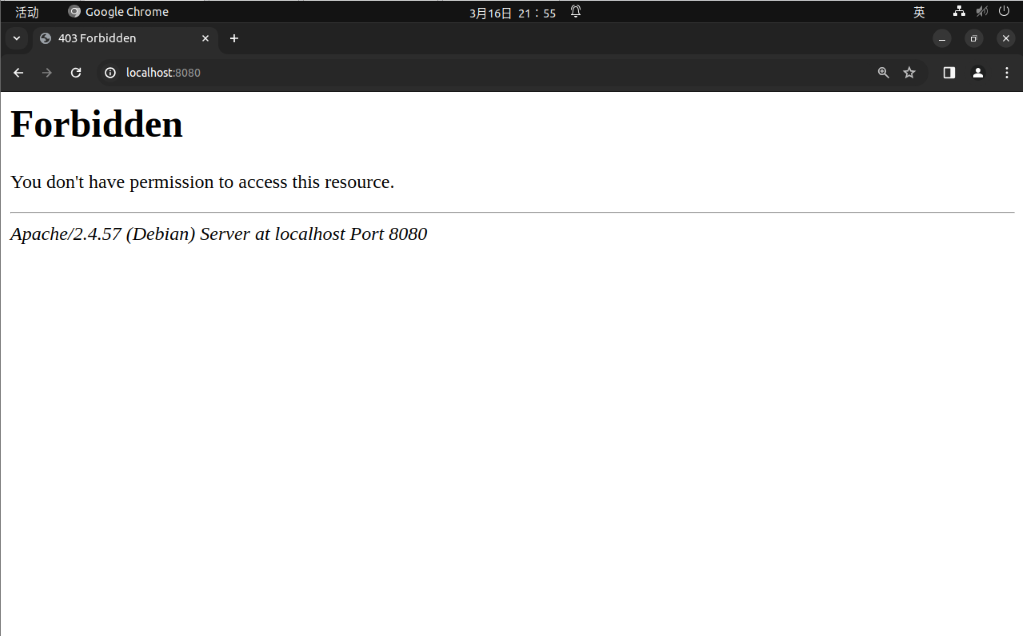The width and height of the screenshot is (1023, 636).
Task: Select the 403 Forbidden tab
Action: [x=110, y=39]
